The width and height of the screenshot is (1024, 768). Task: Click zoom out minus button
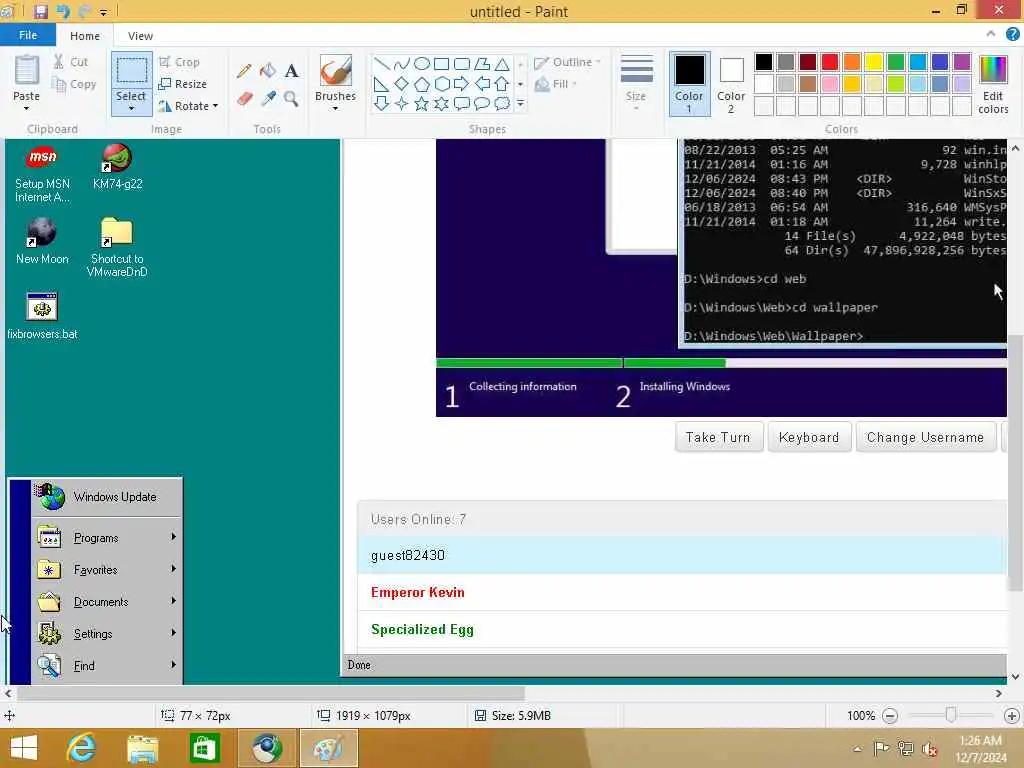[x=889, y=716]
